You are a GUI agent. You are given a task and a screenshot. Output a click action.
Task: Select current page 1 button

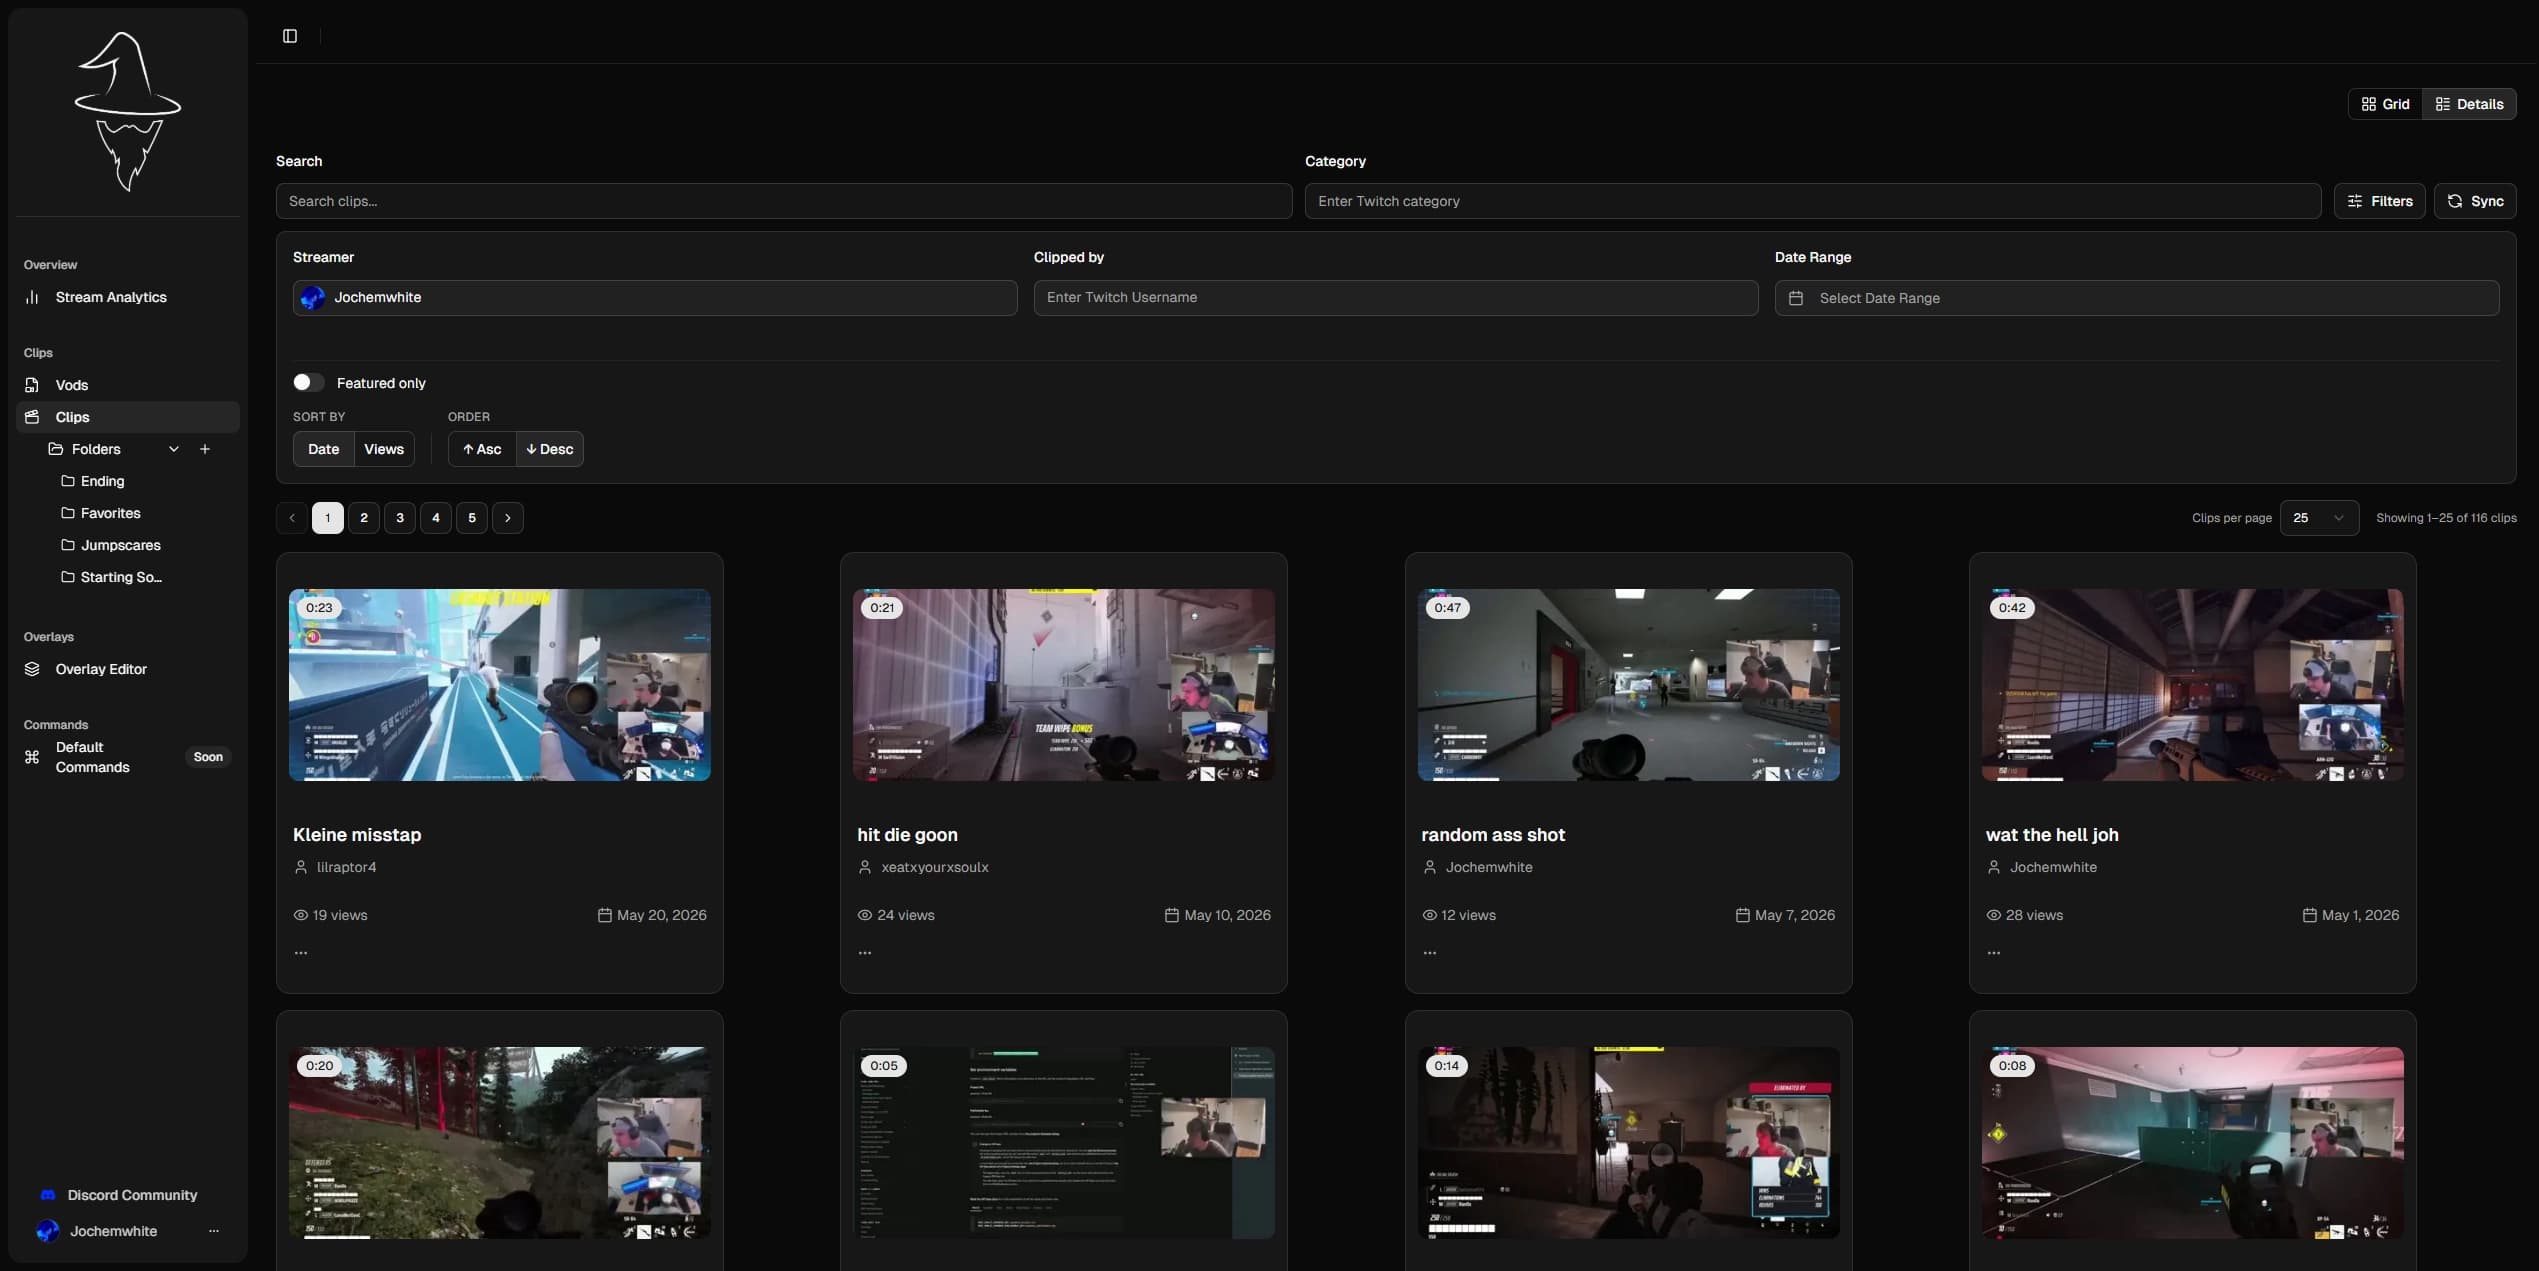click(x=328, y=518)
